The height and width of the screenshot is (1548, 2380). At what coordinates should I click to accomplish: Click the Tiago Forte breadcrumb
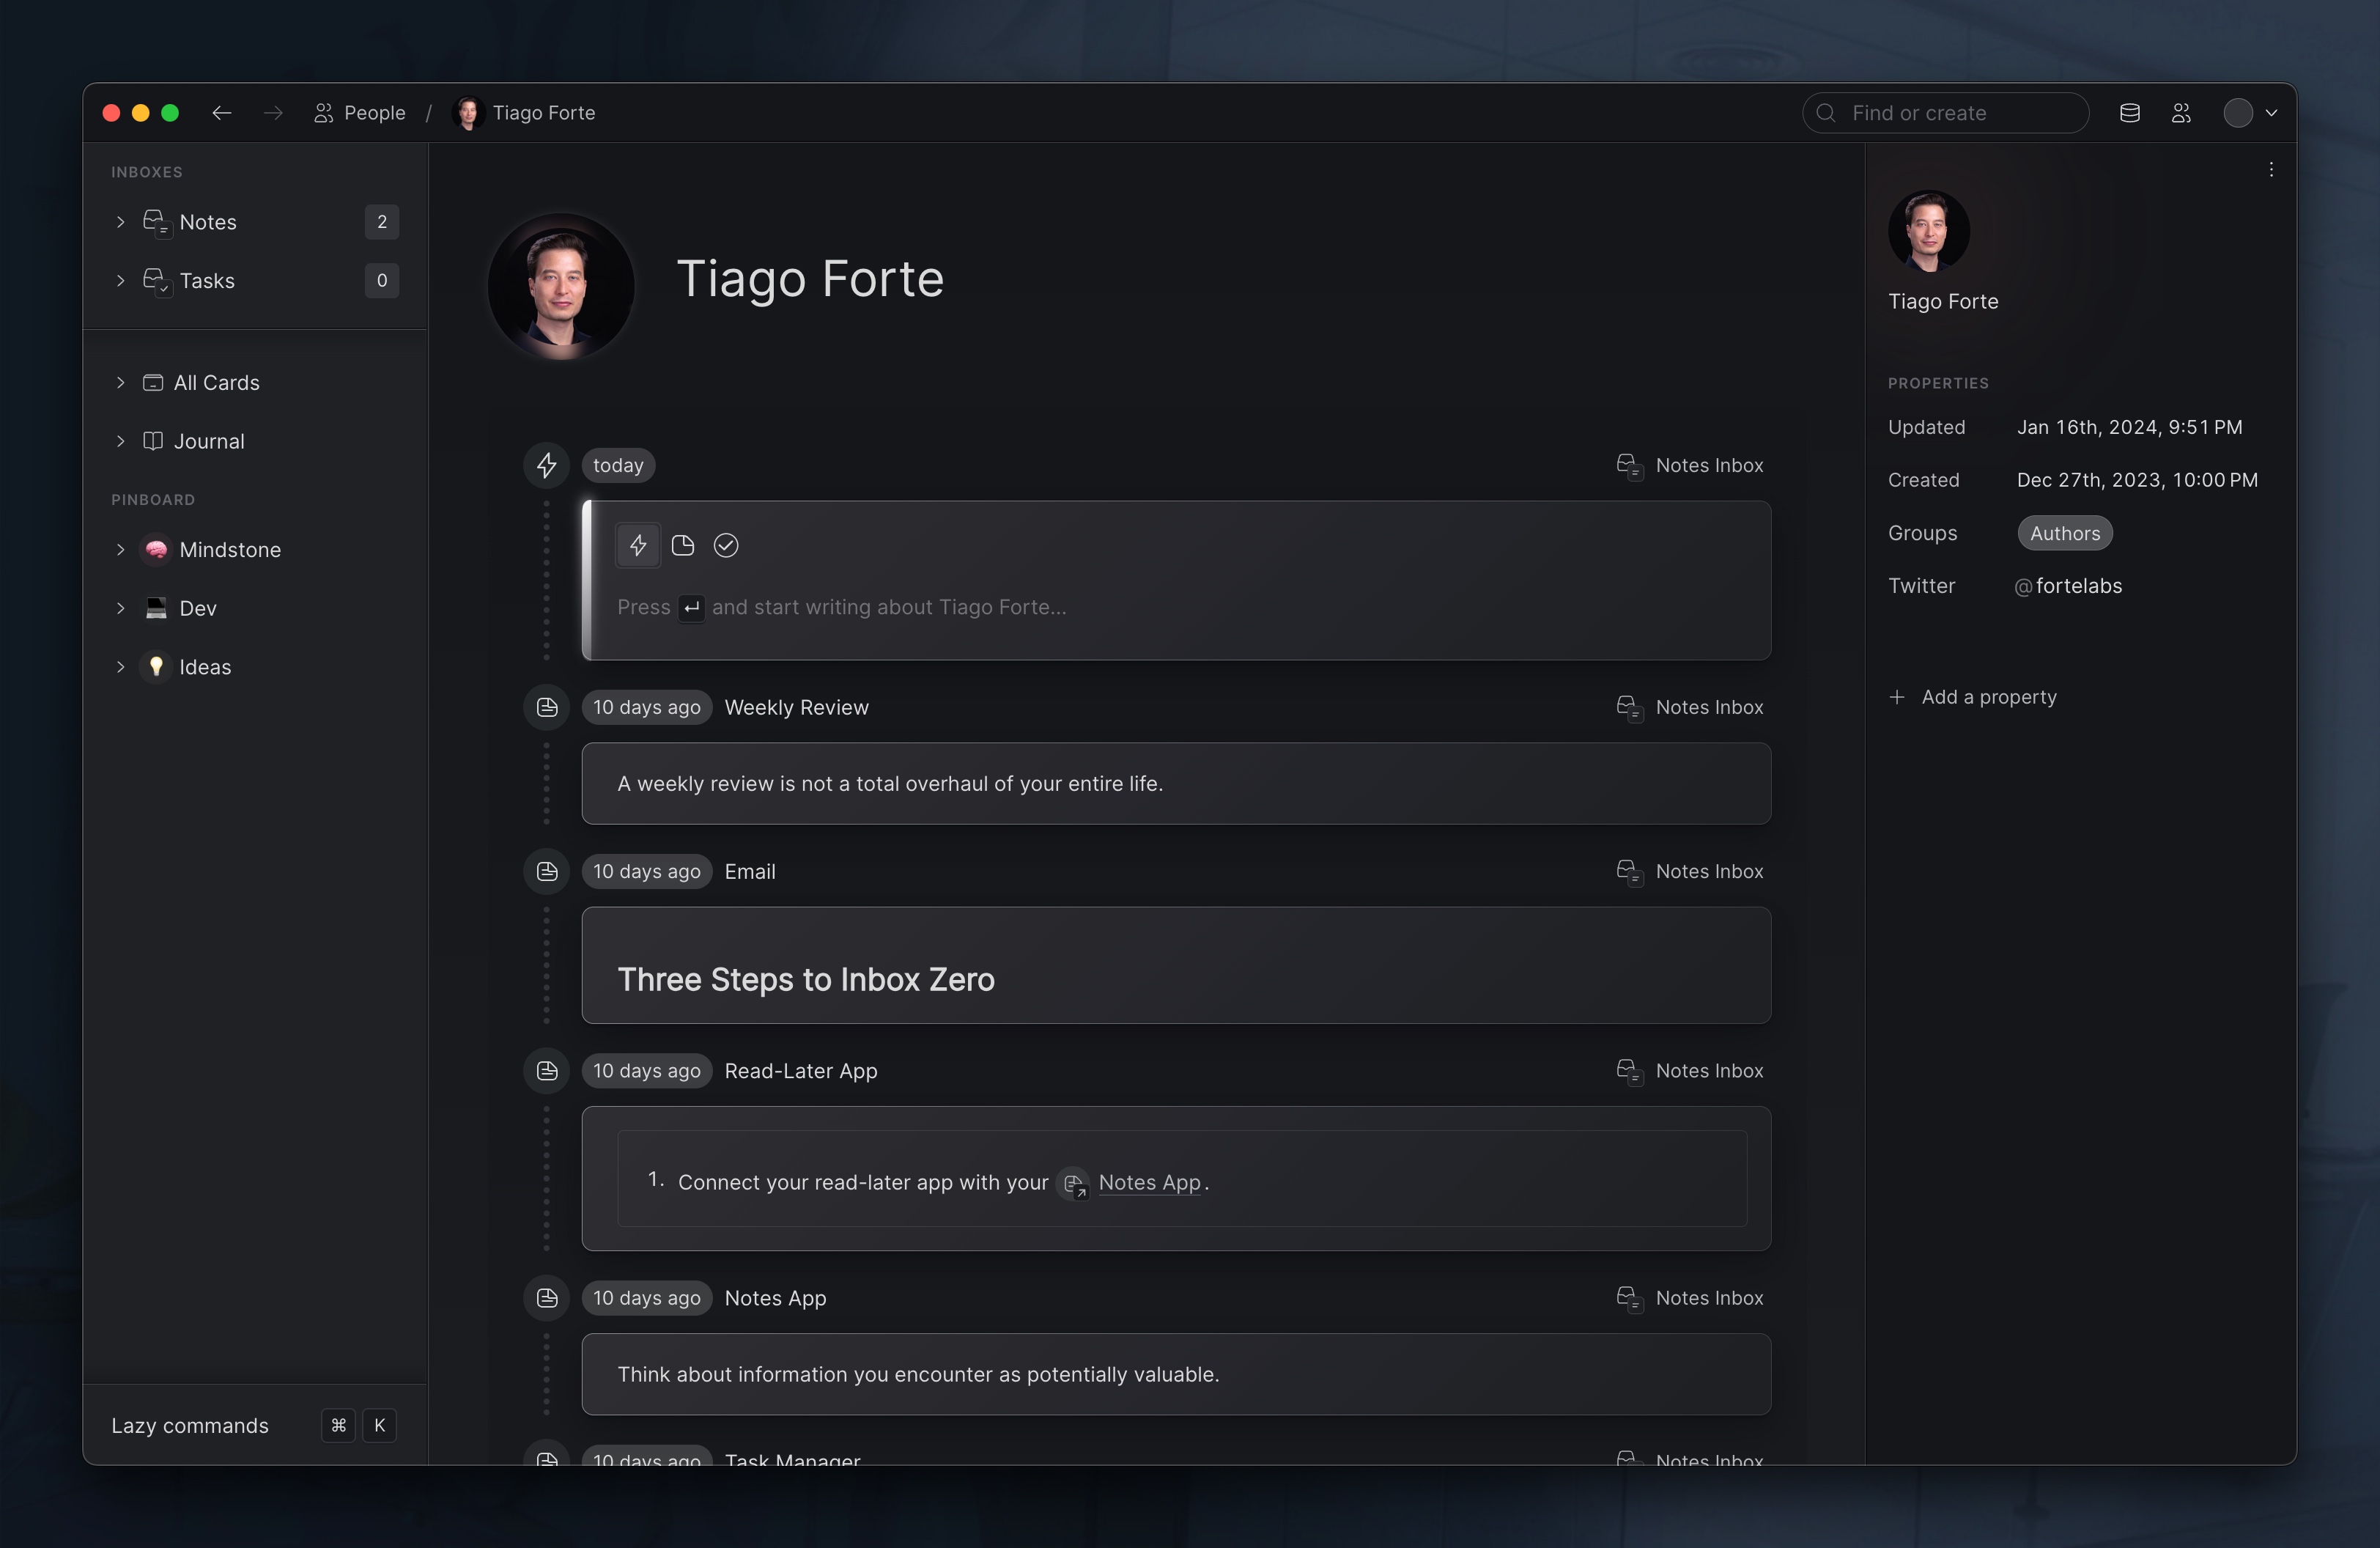click(524, 113)
